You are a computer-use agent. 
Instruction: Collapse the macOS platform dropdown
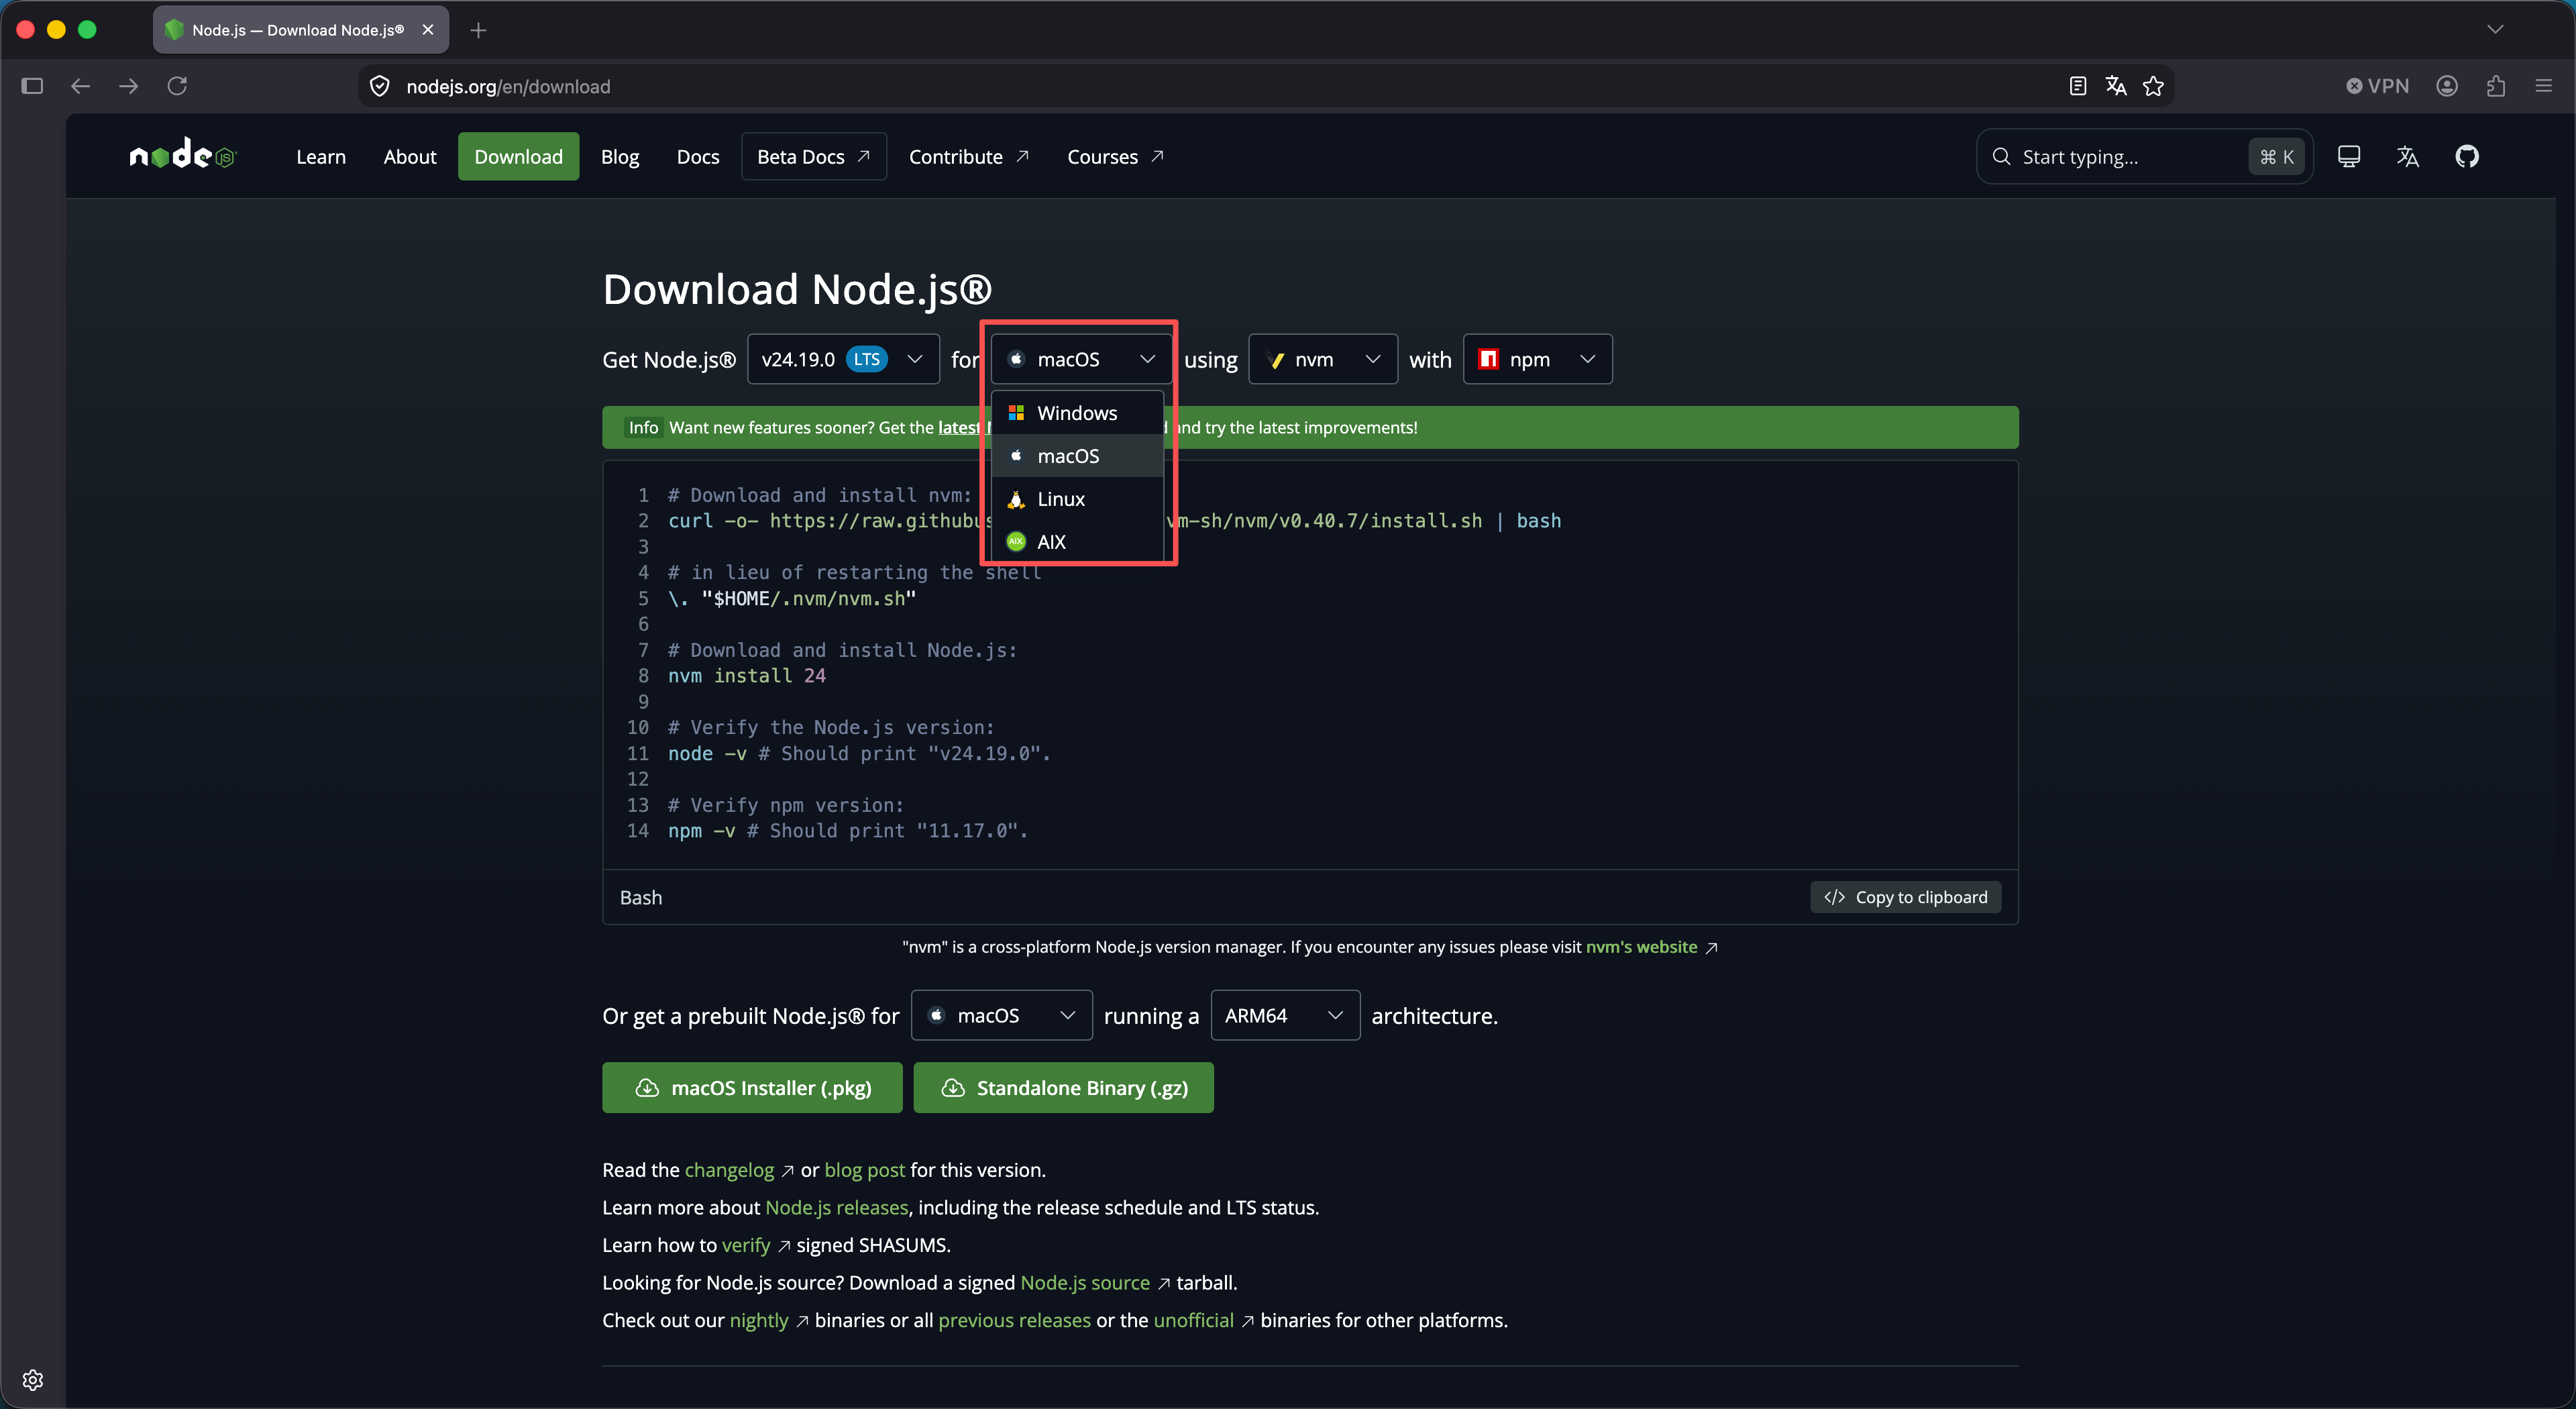click(x=1081, y=359)
